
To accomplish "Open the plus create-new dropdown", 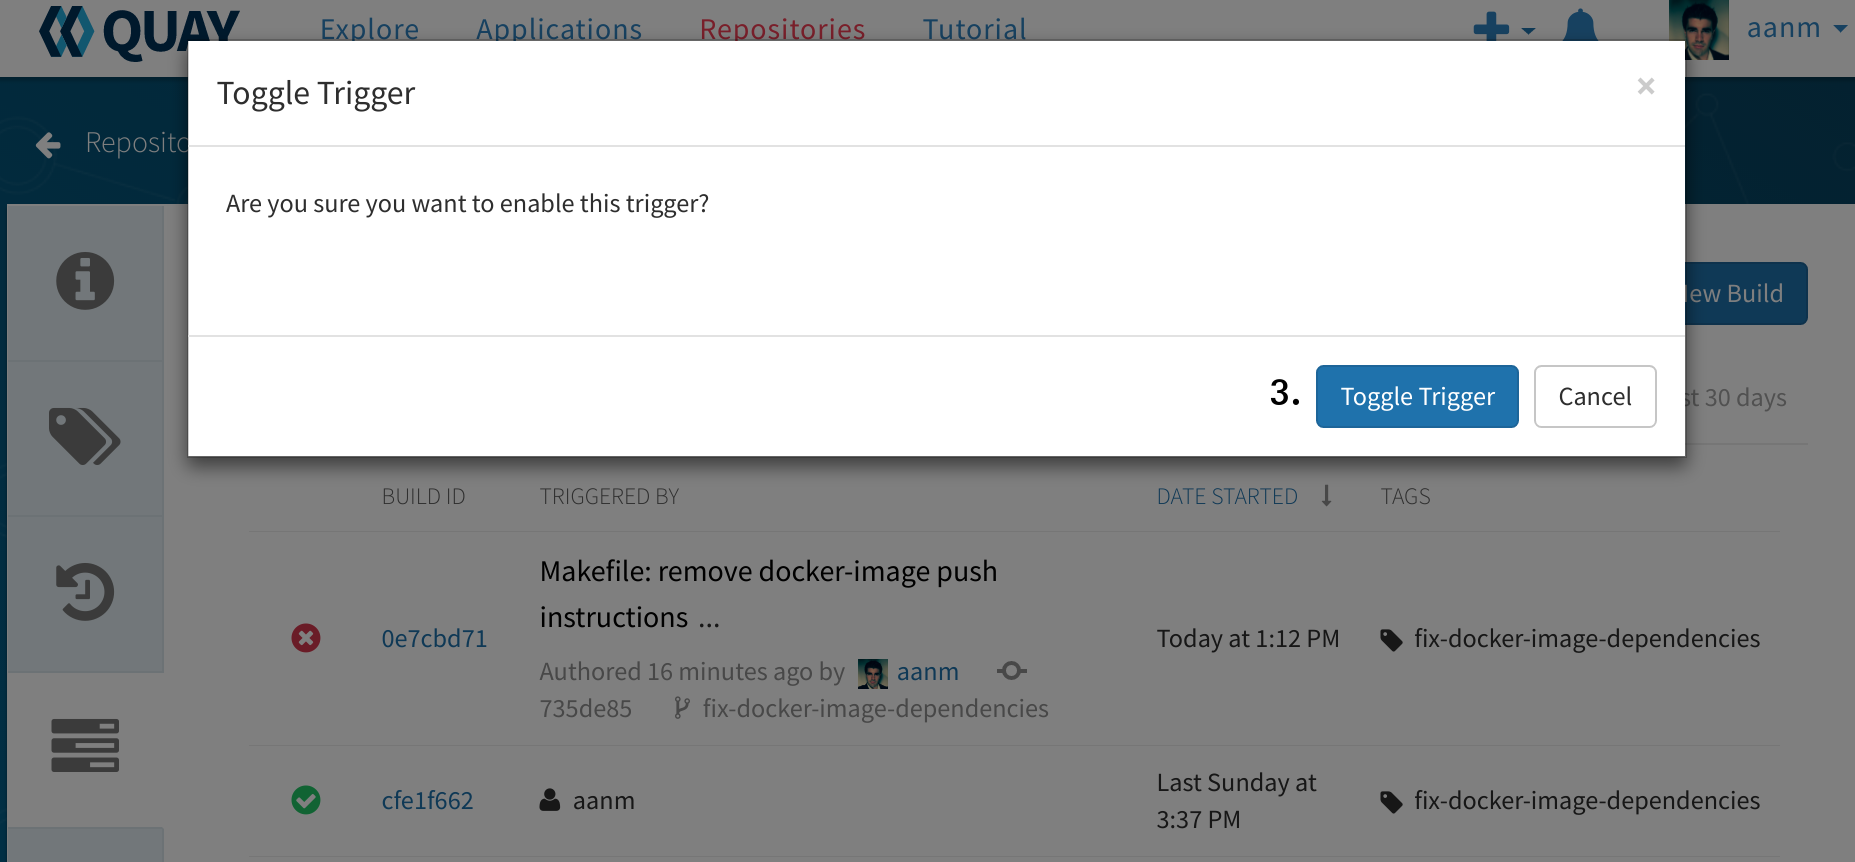I will 1503,28.
